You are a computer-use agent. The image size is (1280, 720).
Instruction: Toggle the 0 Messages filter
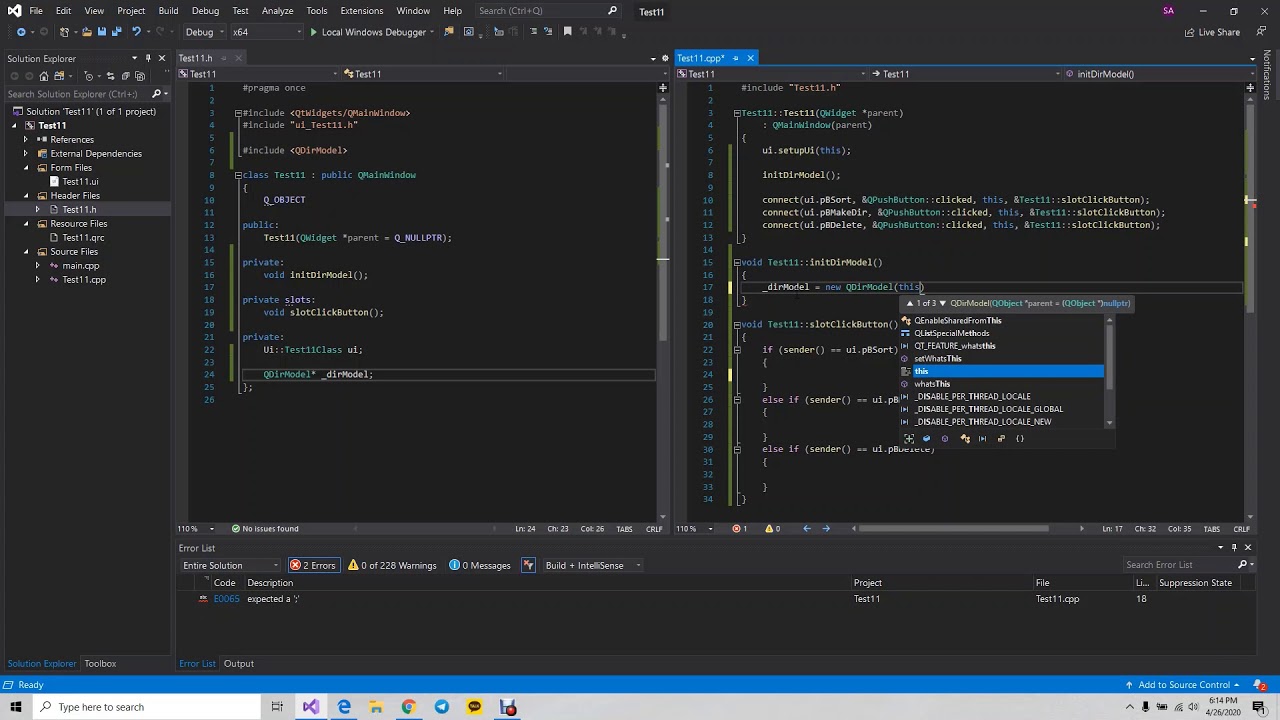pyautogui.click(x=480, y=565)
